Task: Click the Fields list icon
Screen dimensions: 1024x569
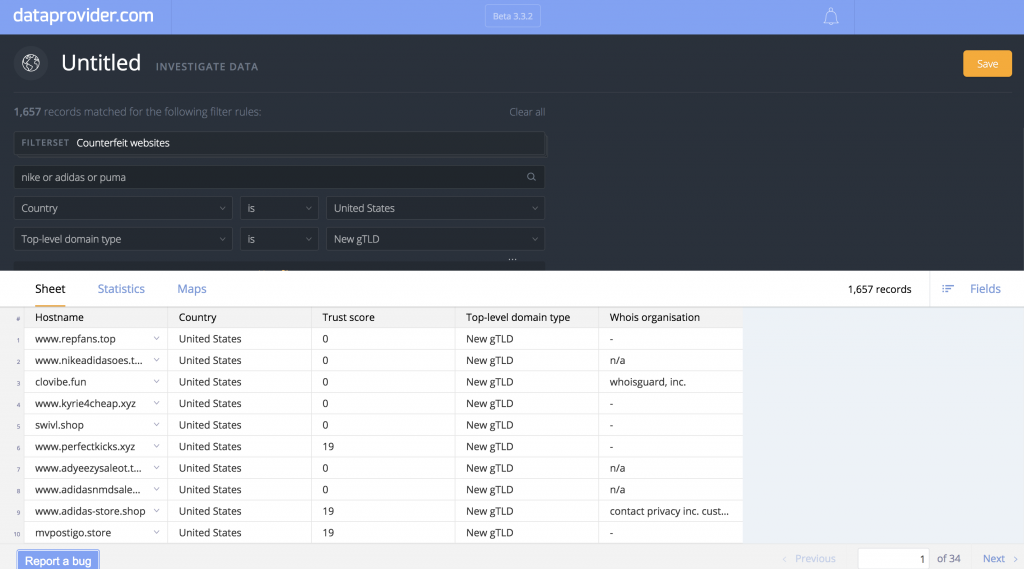Action: pos(948,289)
